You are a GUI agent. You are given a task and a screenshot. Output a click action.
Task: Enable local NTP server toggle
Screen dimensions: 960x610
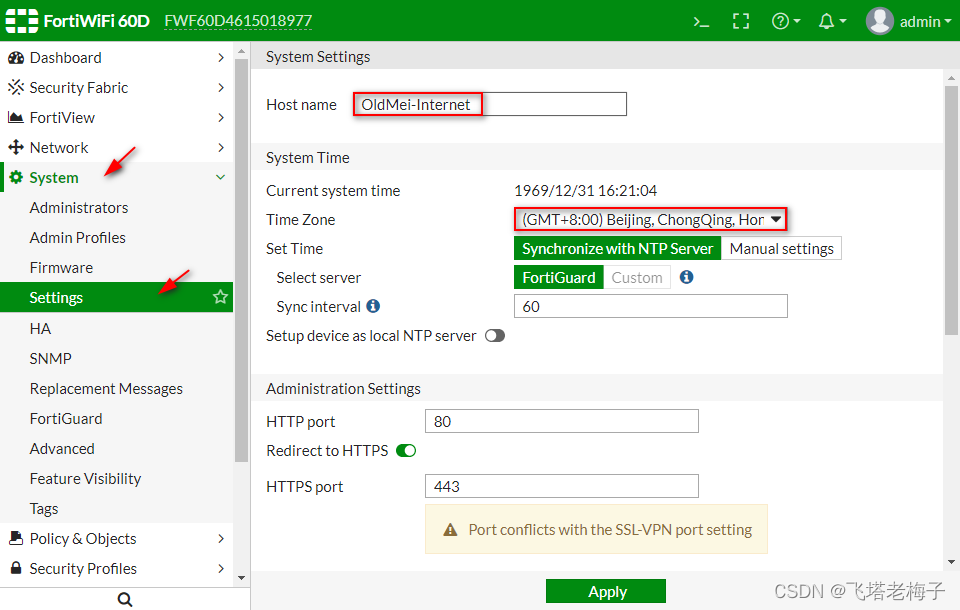495,336
